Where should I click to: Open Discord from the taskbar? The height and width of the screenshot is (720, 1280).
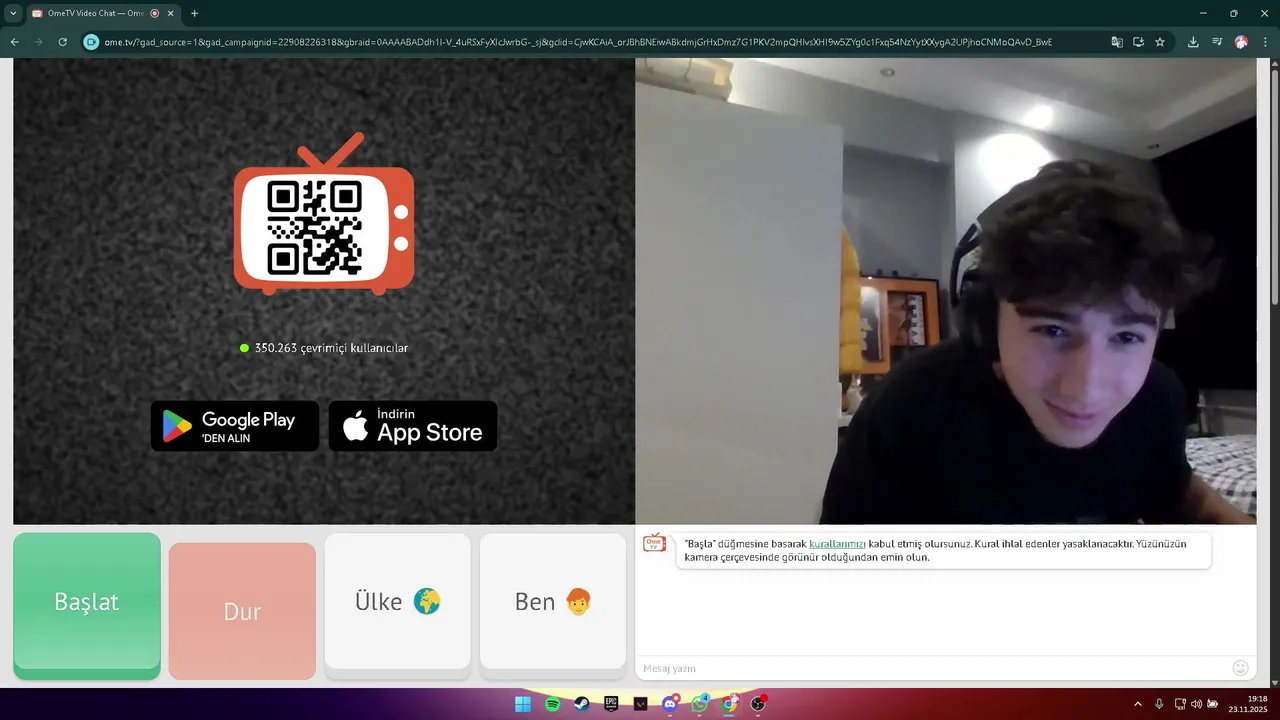pos(670,704)
